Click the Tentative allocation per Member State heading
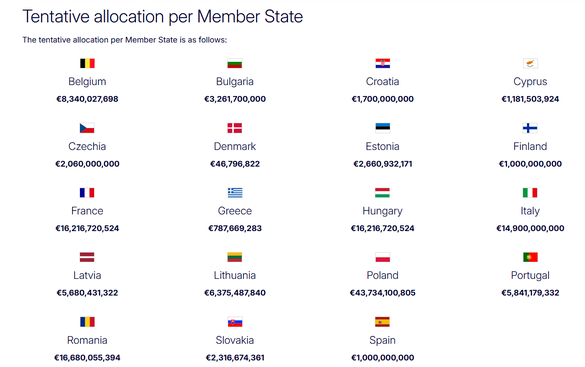Viewport: 585px width, 367px height. point(163,17)
